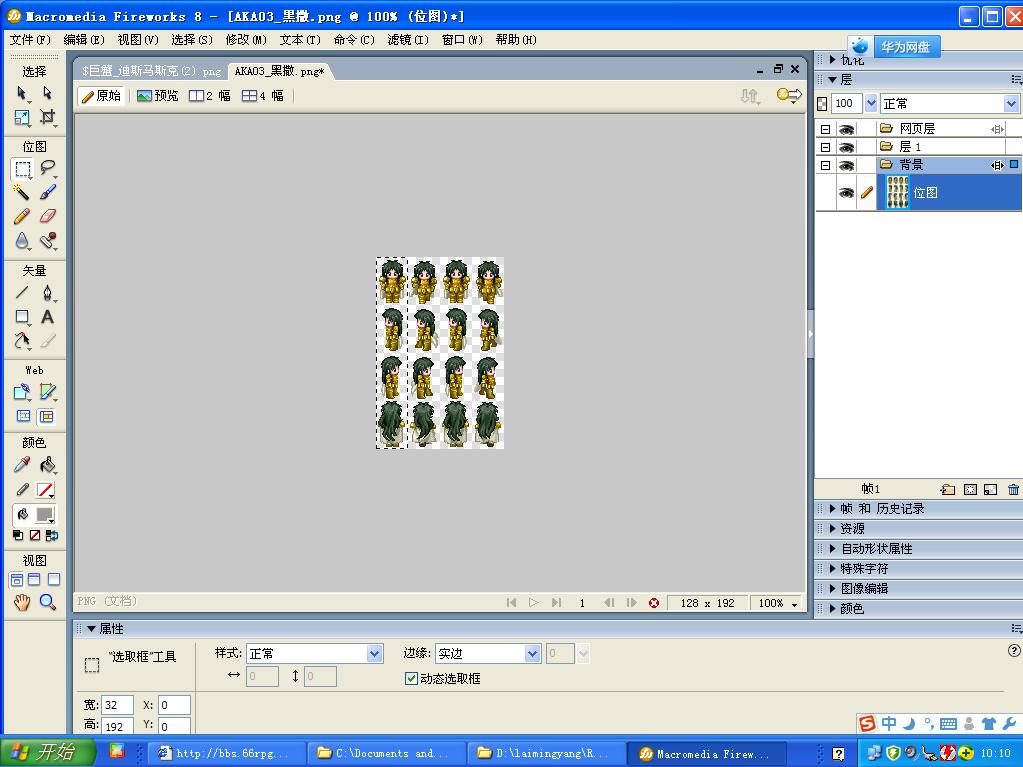This screenshot has width=1023, height=767.
Task: Activate the Hand tool
Action: pyautogui.click(x=22, y=602)
